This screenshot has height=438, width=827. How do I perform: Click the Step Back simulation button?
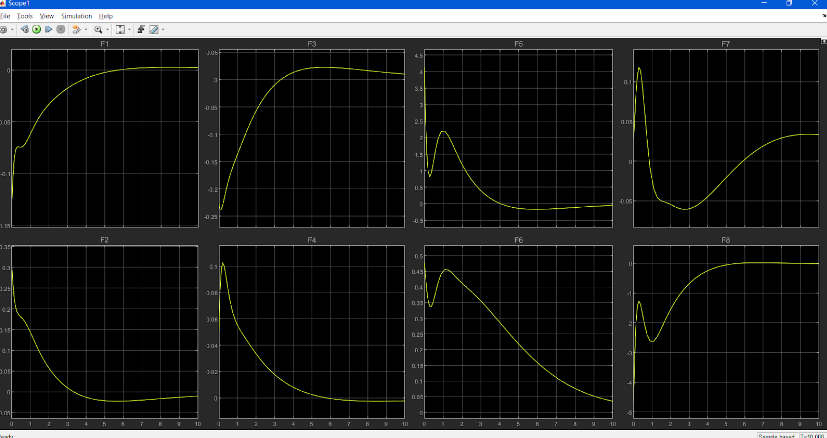[24, 30]
